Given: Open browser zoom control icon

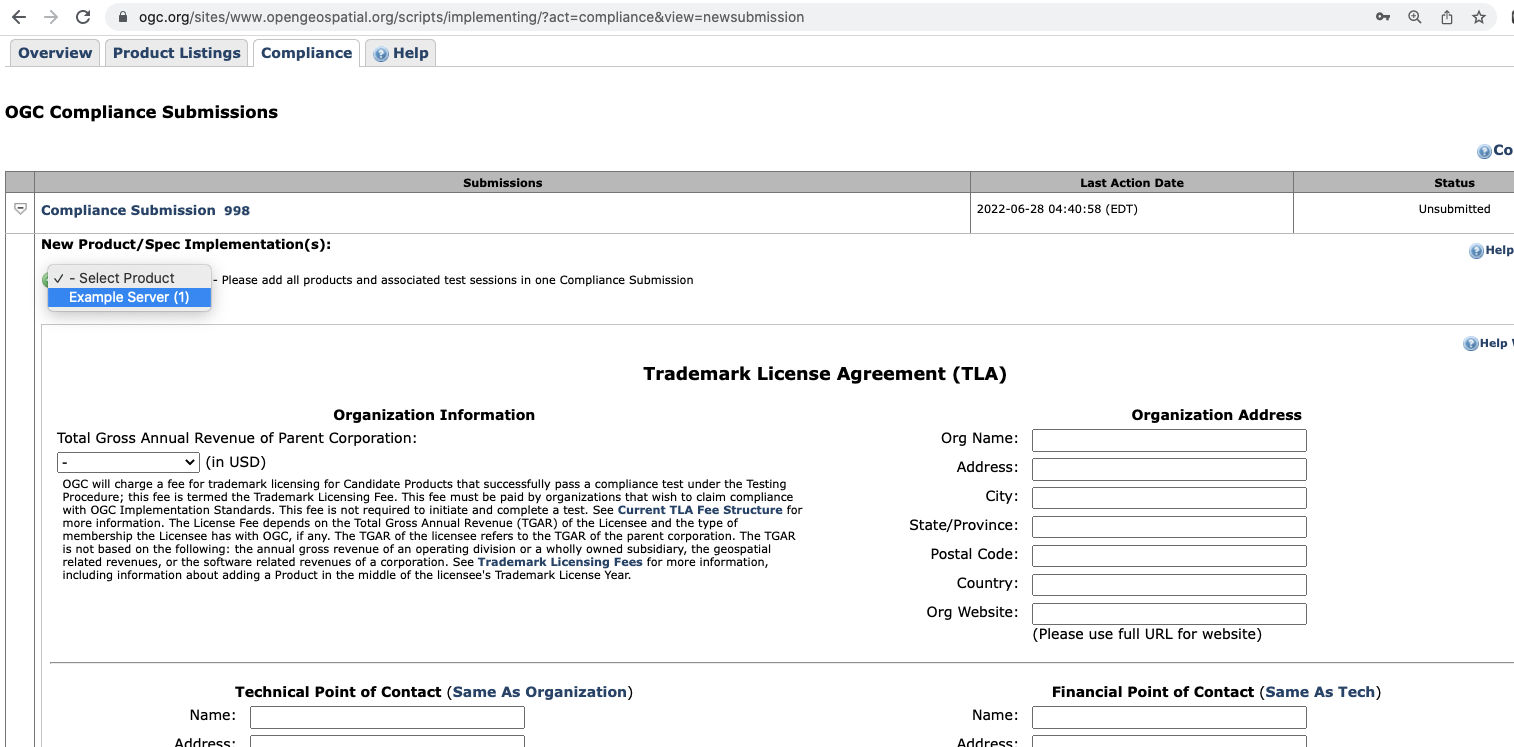Looking at the screenshot, I should [1415, 17].
